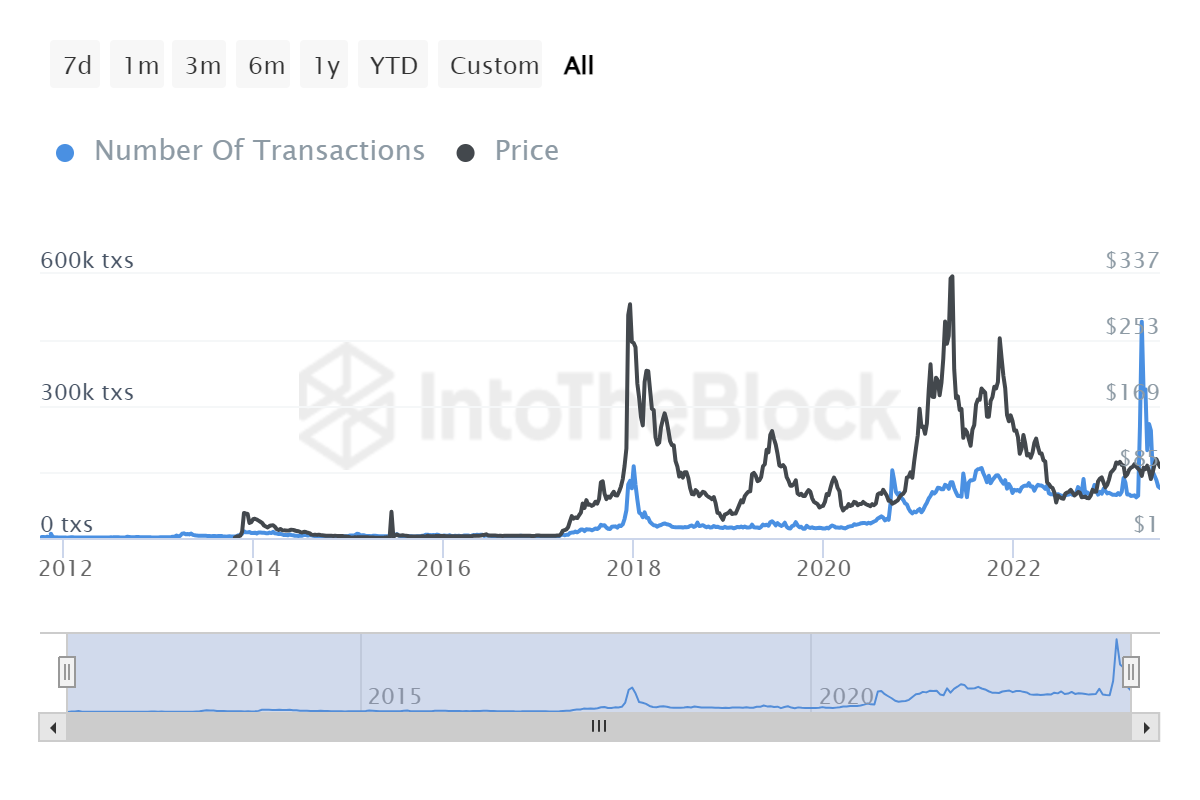Toggle Number Of Transactions legend label

coord(260,151)
